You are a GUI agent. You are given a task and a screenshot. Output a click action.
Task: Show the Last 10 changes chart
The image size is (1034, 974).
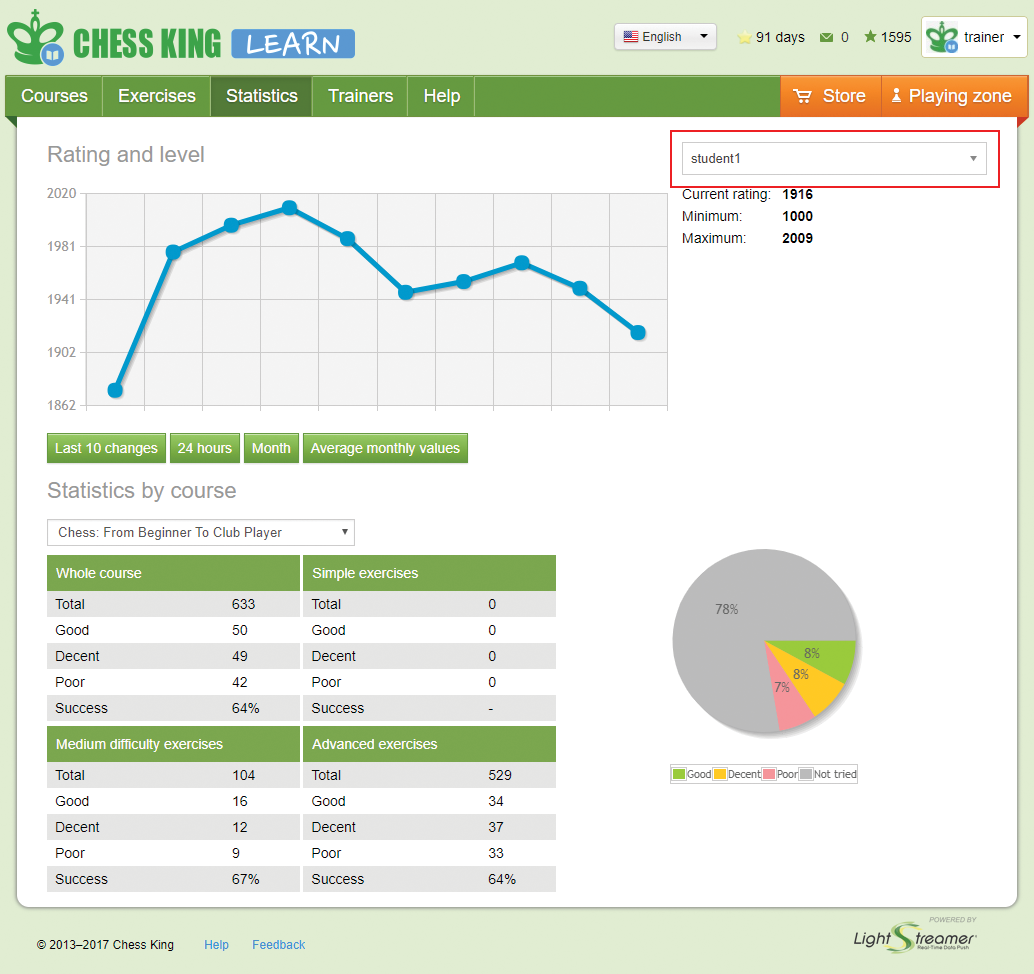106,448
